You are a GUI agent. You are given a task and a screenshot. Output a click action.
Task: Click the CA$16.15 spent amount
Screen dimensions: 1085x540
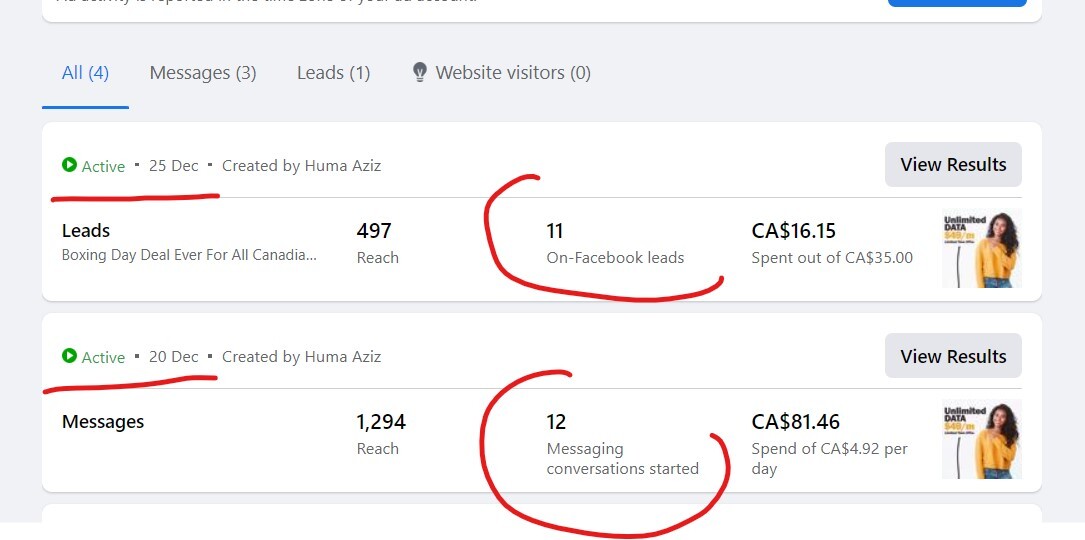pyautogui.click(x=793, y=232)
